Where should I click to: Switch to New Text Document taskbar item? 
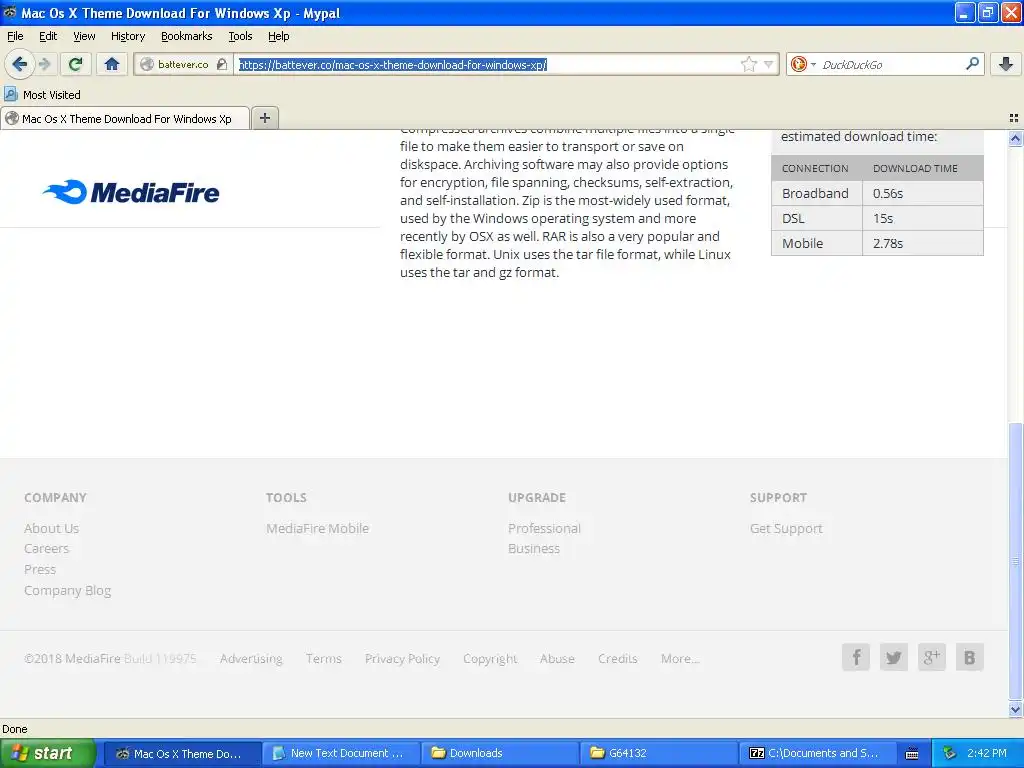[x=340, y=753]
